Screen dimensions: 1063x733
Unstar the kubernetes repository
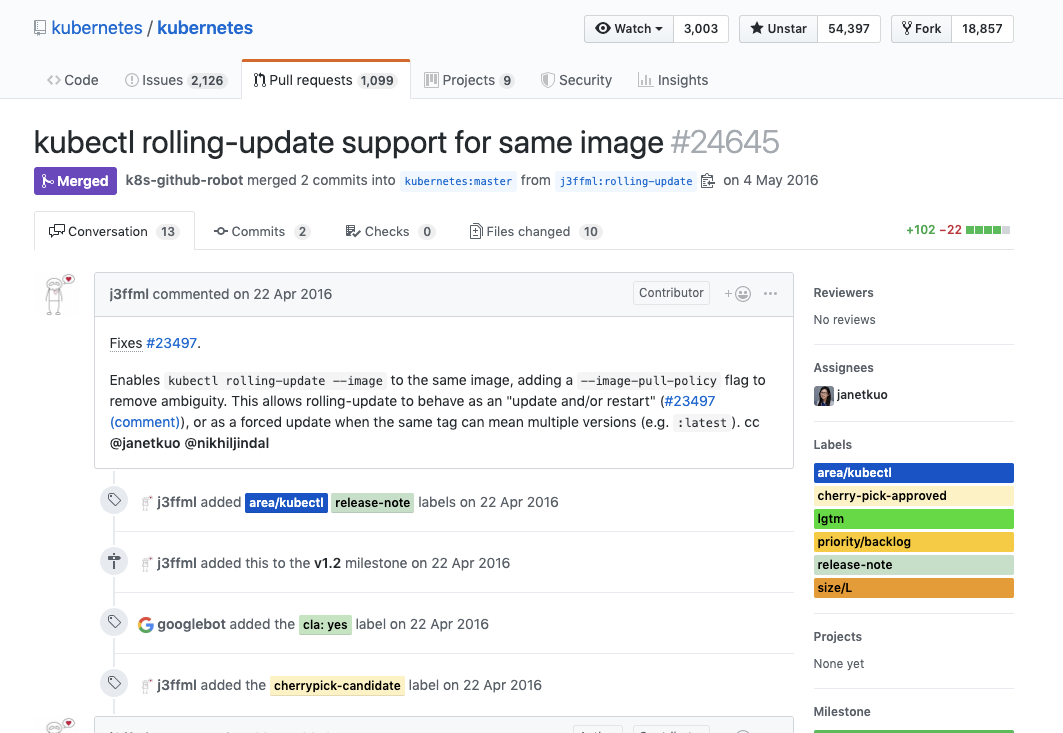778,28
